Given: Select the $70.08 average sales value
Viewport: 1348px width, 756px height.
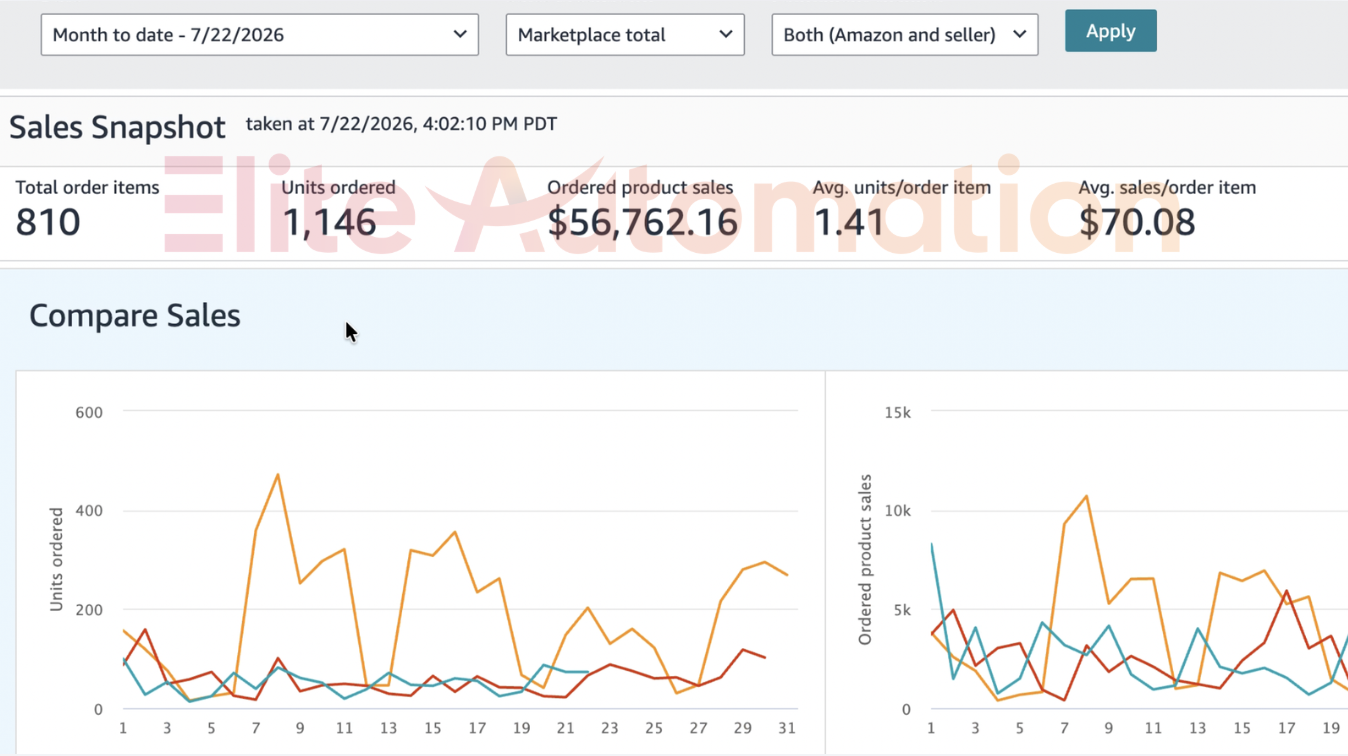Looking at the screenshot, I should click(x=1137, y=222).
